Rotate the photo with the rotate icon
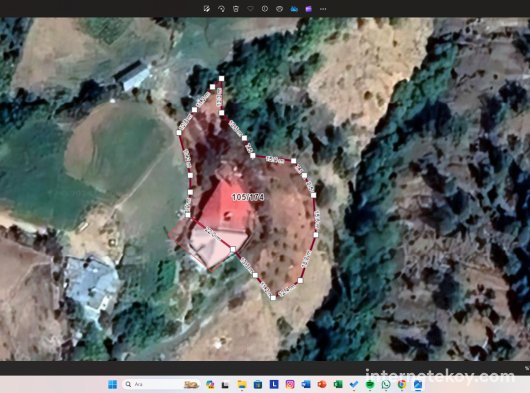The width and height of the screenshot is (530, 393). tap(221, 9)
